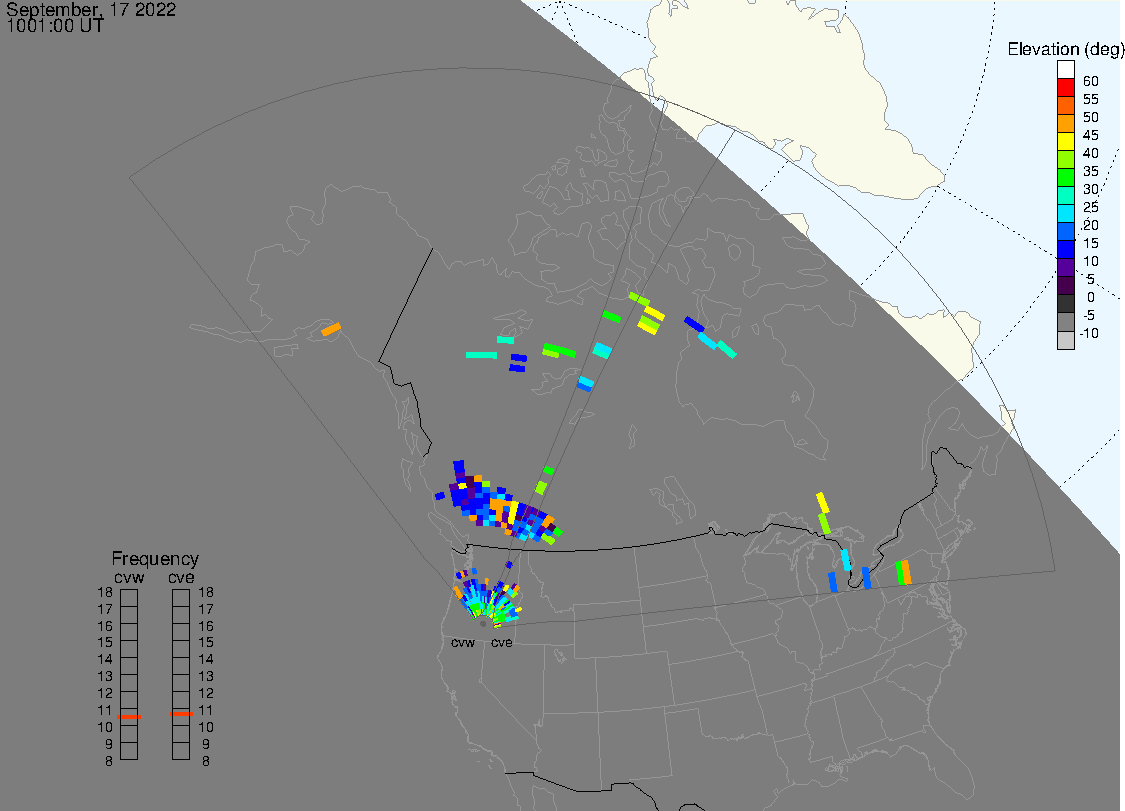Click the bright green 30–35 degree elevation swatch
This screenshot has width=1125, height=811.
point(1065,177)
